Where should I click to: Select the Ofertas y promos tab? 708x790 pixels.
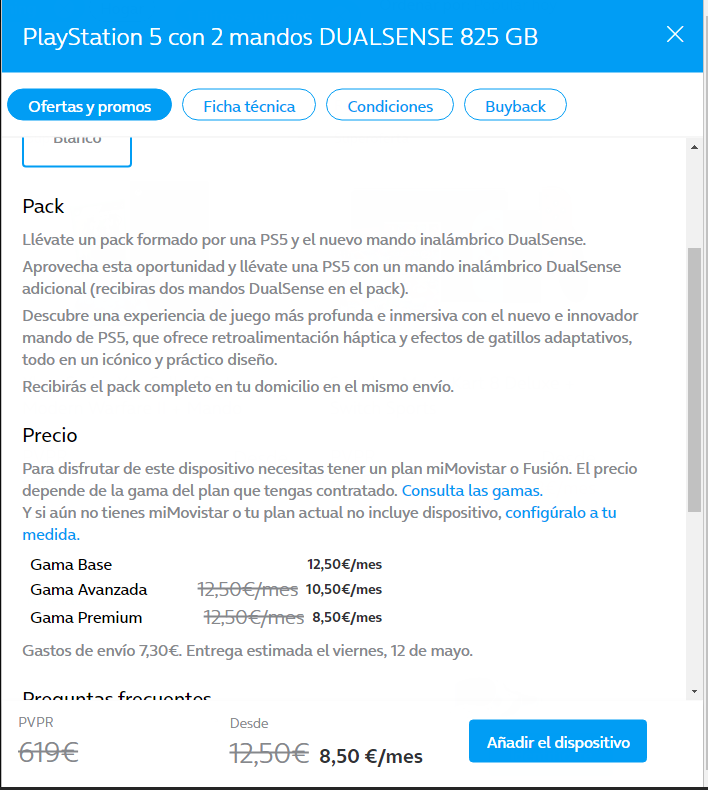click(x=90, y=105)
